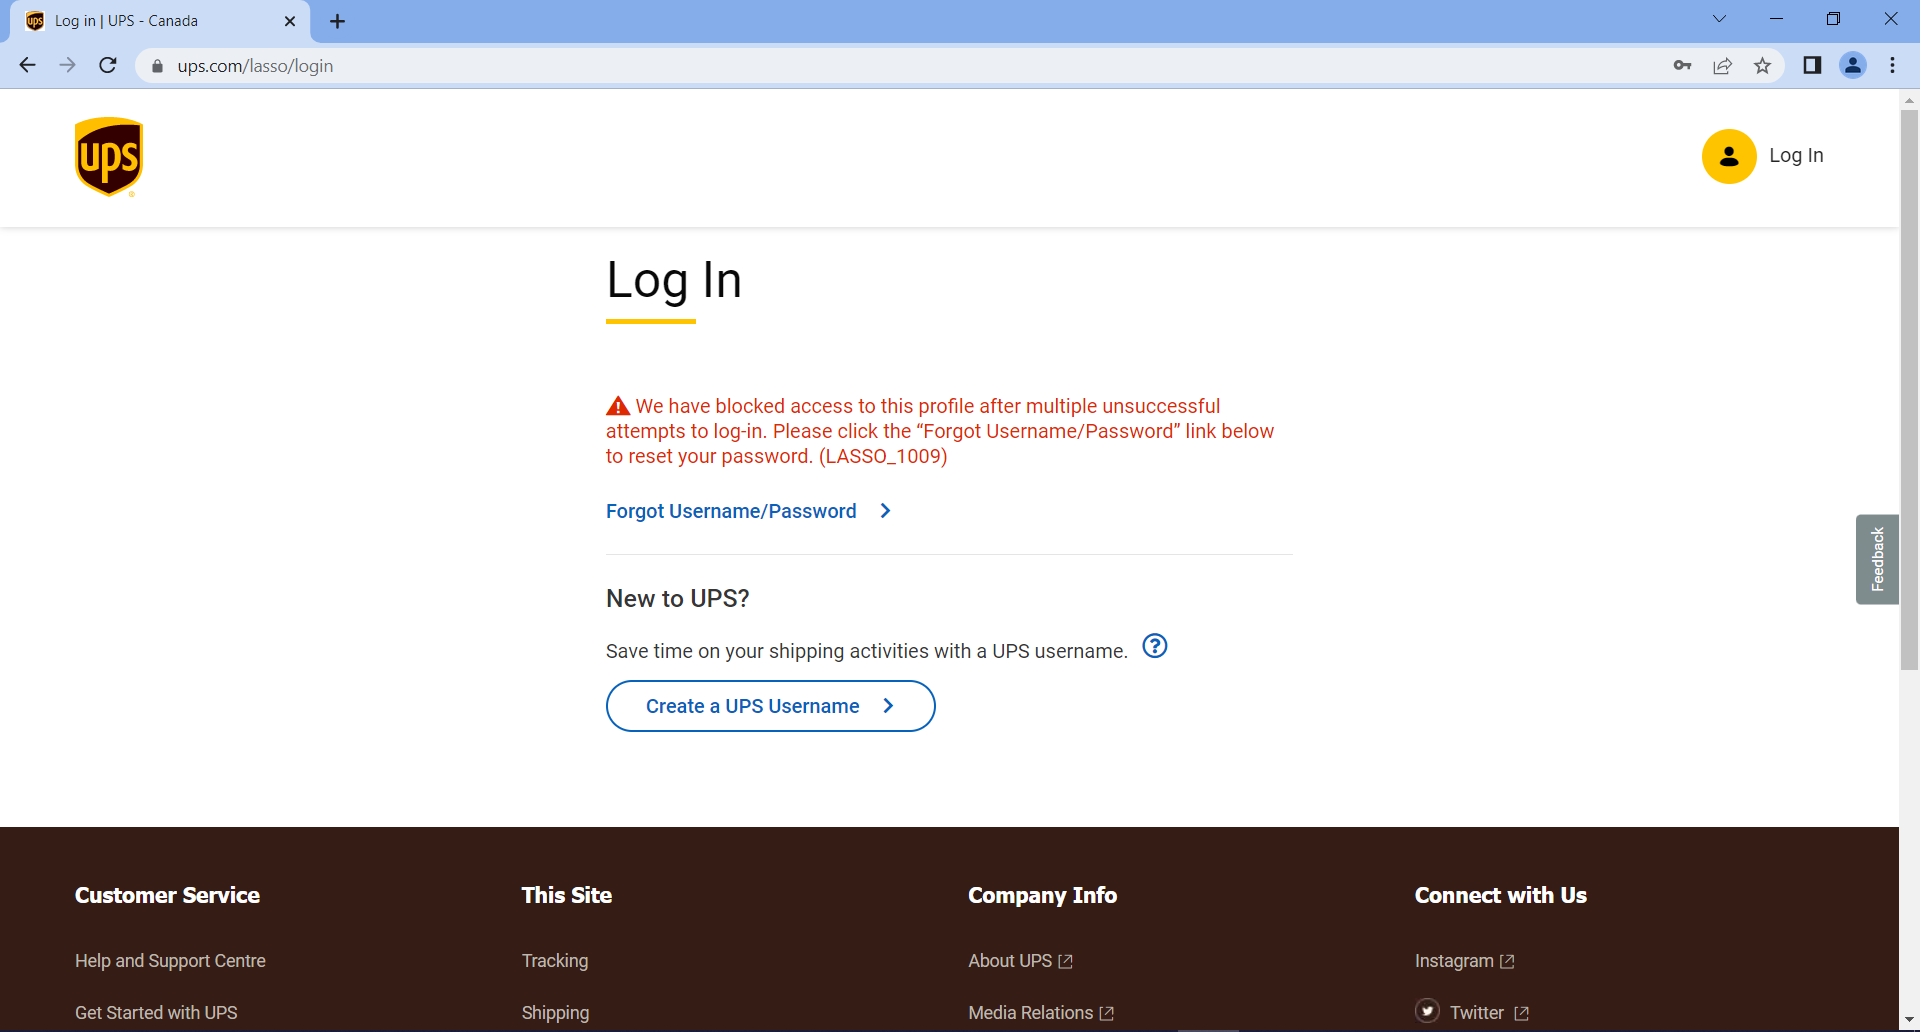The width and height of the screenshot is (1921, 1032).
Task: Bookmark this page with the star icon
Action: pyautogui.click(x=1762, y=65)
